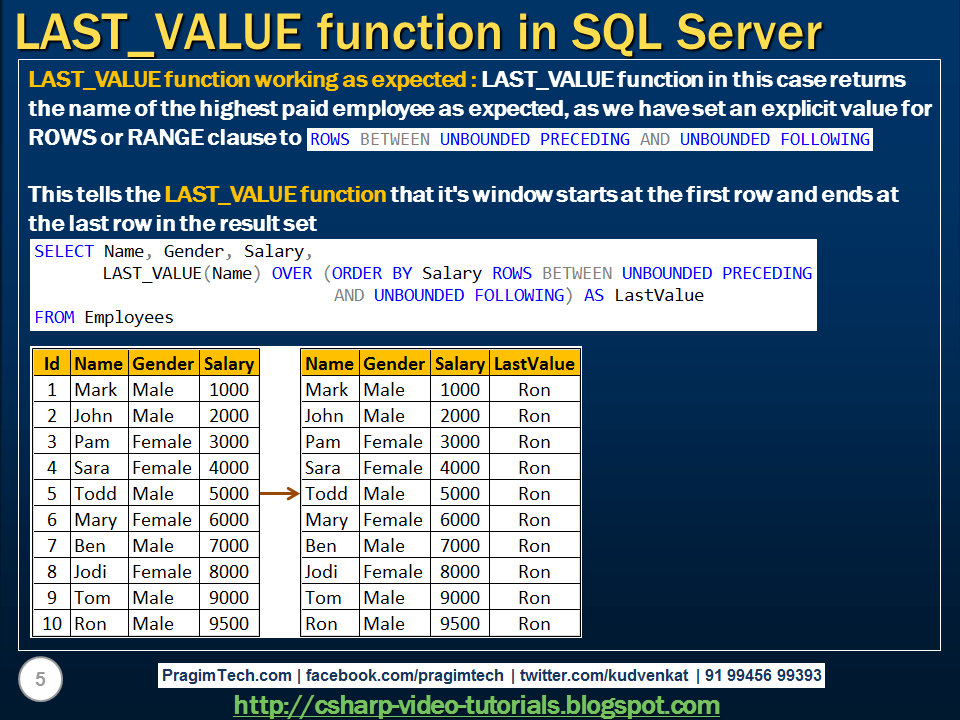The width and height of the screenshot is (960, 720).
Task: Click the Gender header of right table
Action: [x=394, y=363]
